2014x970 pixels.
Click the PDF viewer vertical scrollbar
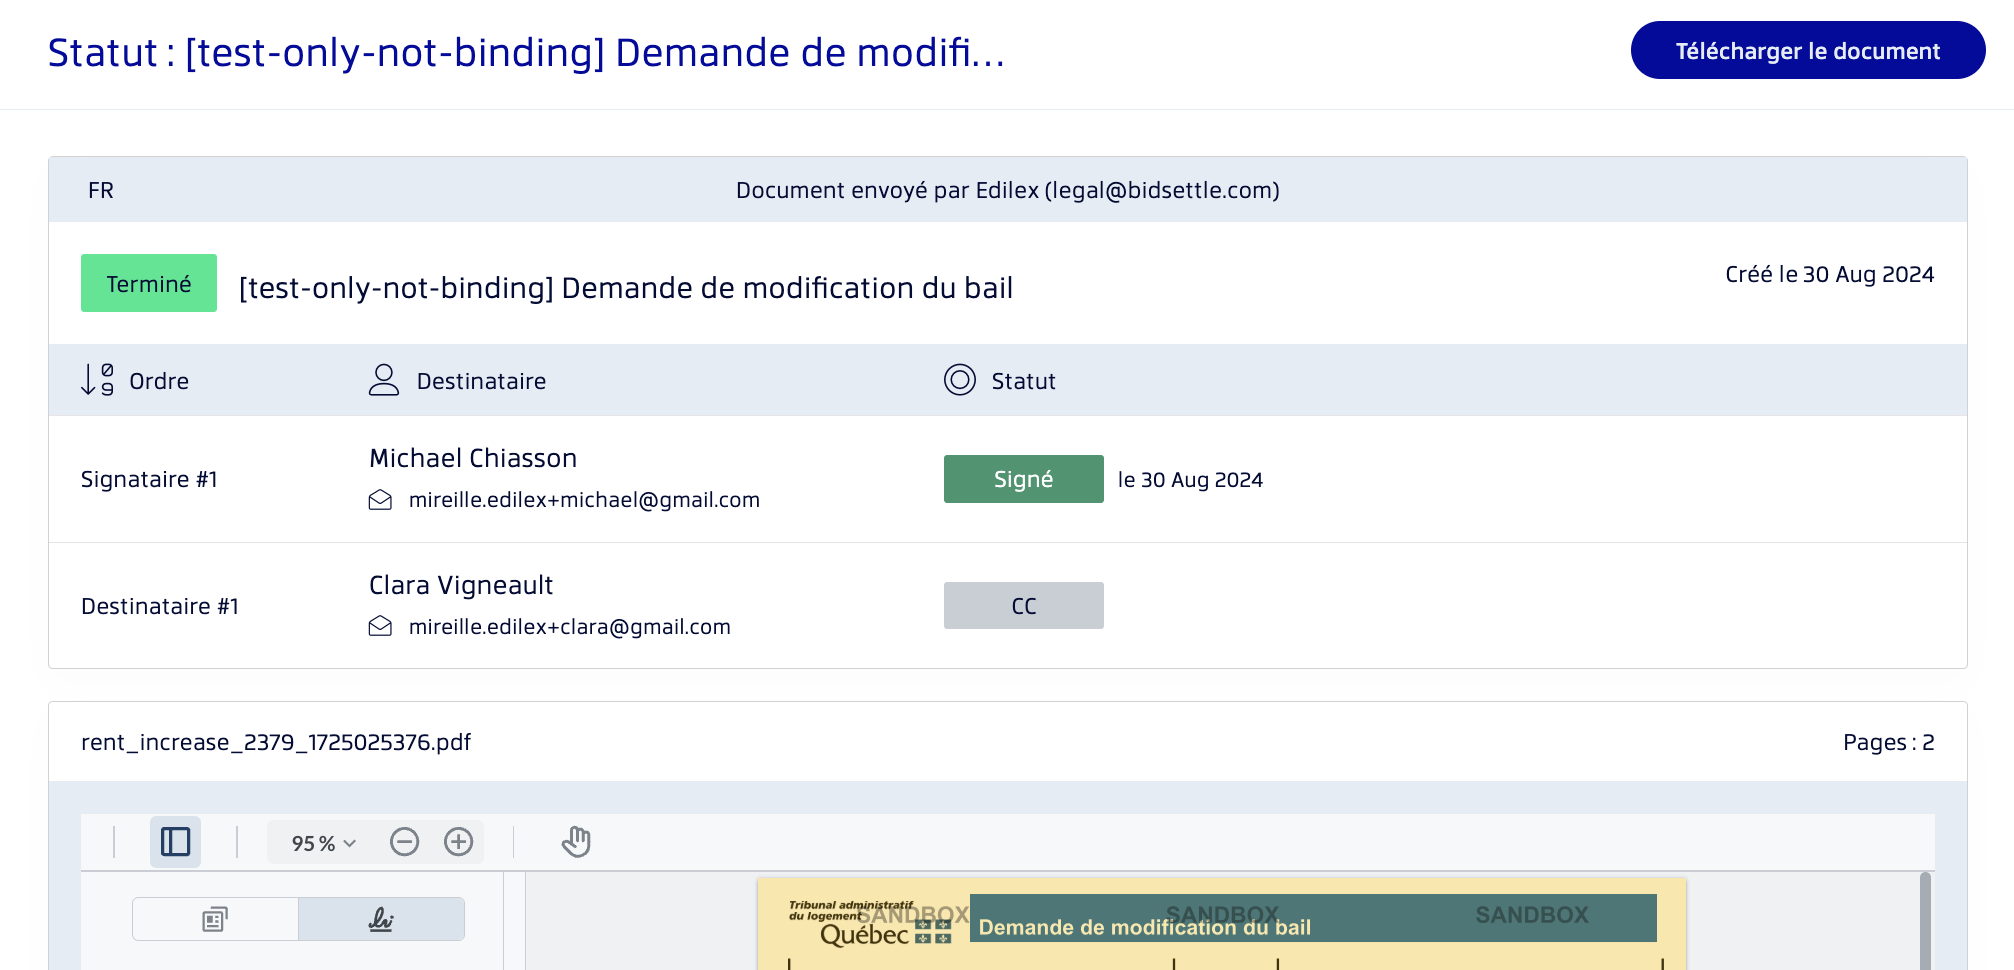(1925, 920)
